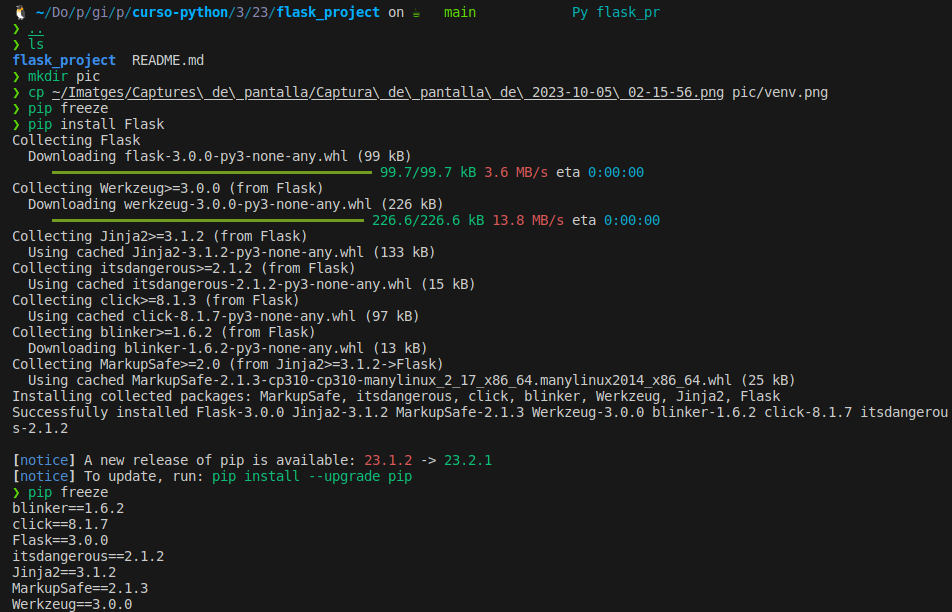Click the prompt arrow before pip install Flask
This screenshot has height=612, width=952.
coord(16,125)
